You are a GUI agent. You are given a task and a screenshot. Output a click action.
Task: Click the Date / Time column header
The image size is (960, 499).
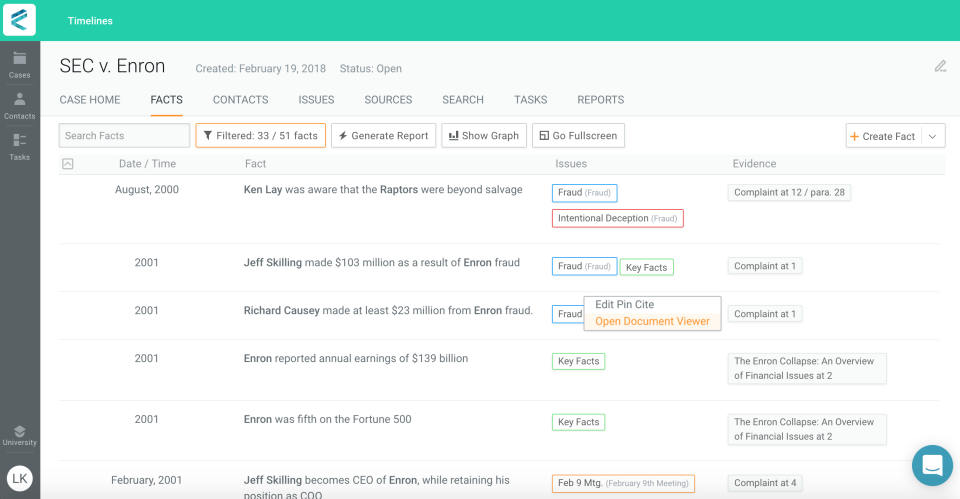(x=147, y=163)
